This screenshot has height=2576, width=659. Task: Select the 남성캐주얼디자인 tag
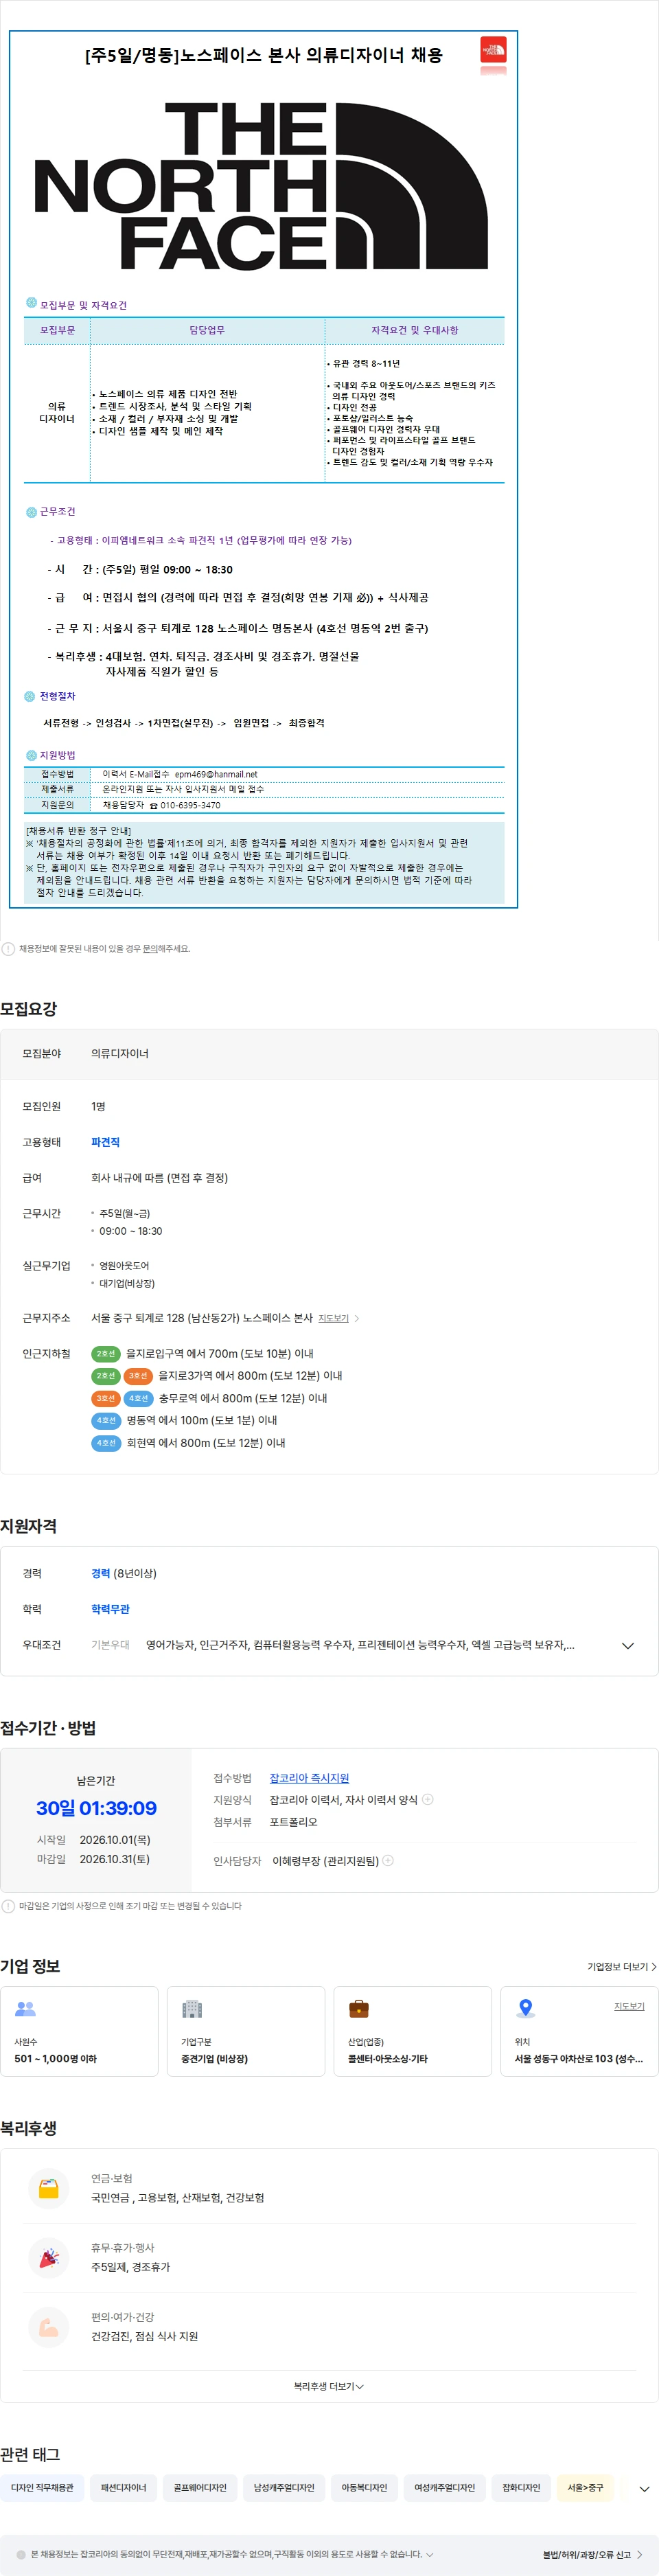coord(284,2488)
